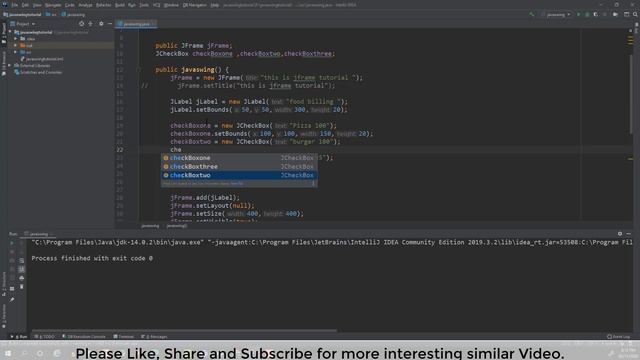The width and height of the screenshot is (640, 360).
Task: Open the Tools menu
Action: pyautogui.click(x=144, y=5)
